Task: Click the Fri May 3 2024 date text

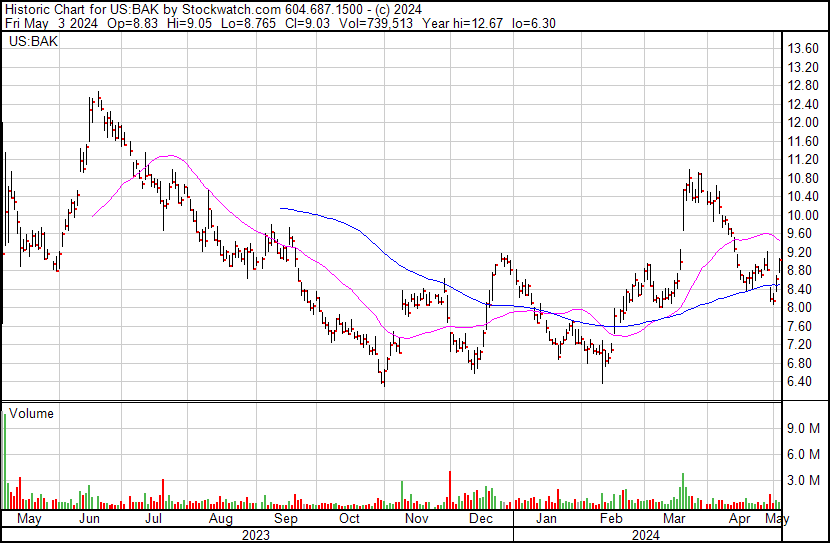Action: tap(51, 23)
